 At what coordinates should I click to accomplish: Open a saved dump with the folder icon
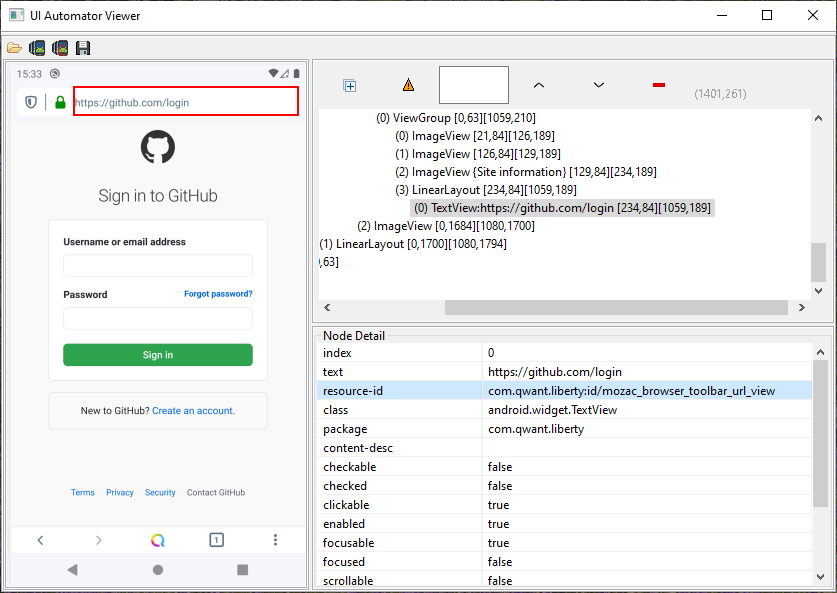(14, 48)
